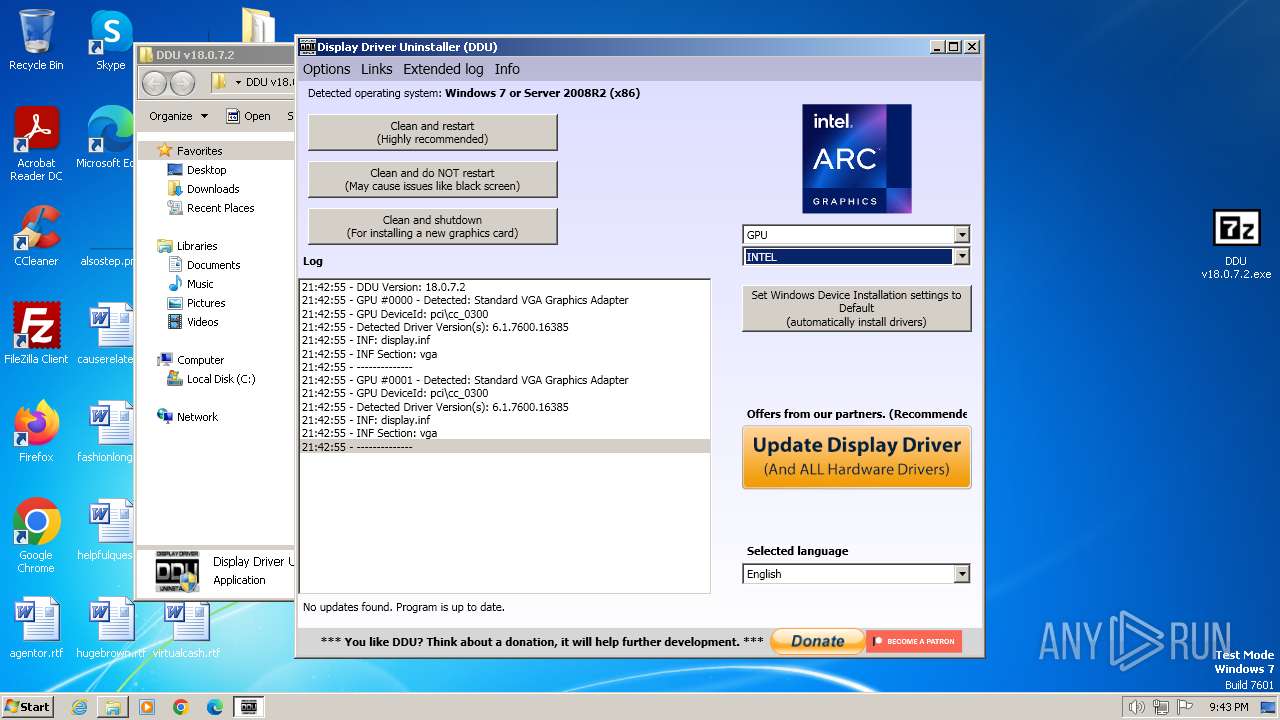The image size is (1280, 720).
Task: Open Google Chrome desktop shortcut
Action: tap(36, 535)
